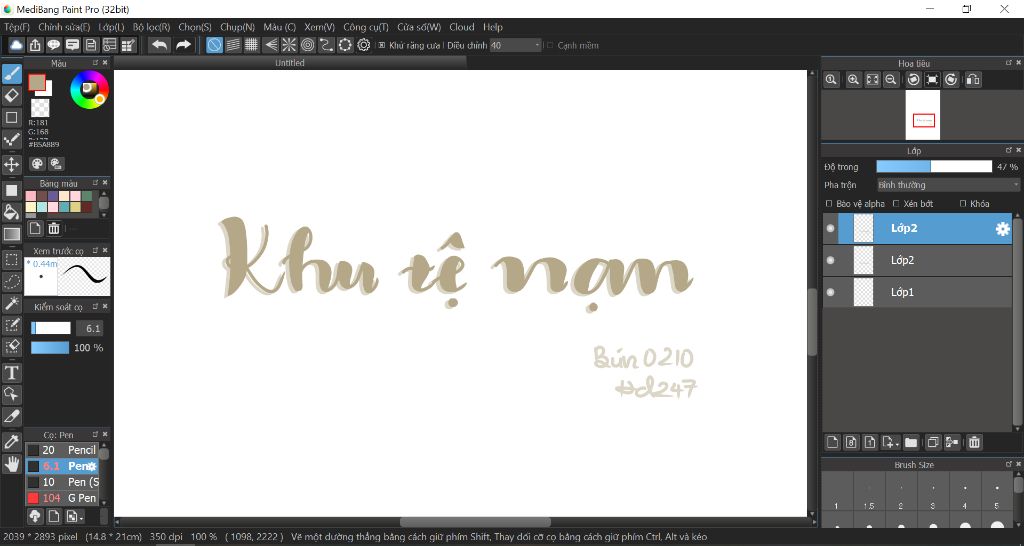1024x546 pixels.
Task: Turn off snap using the circle-slash icon
Action: pos(214,45)
